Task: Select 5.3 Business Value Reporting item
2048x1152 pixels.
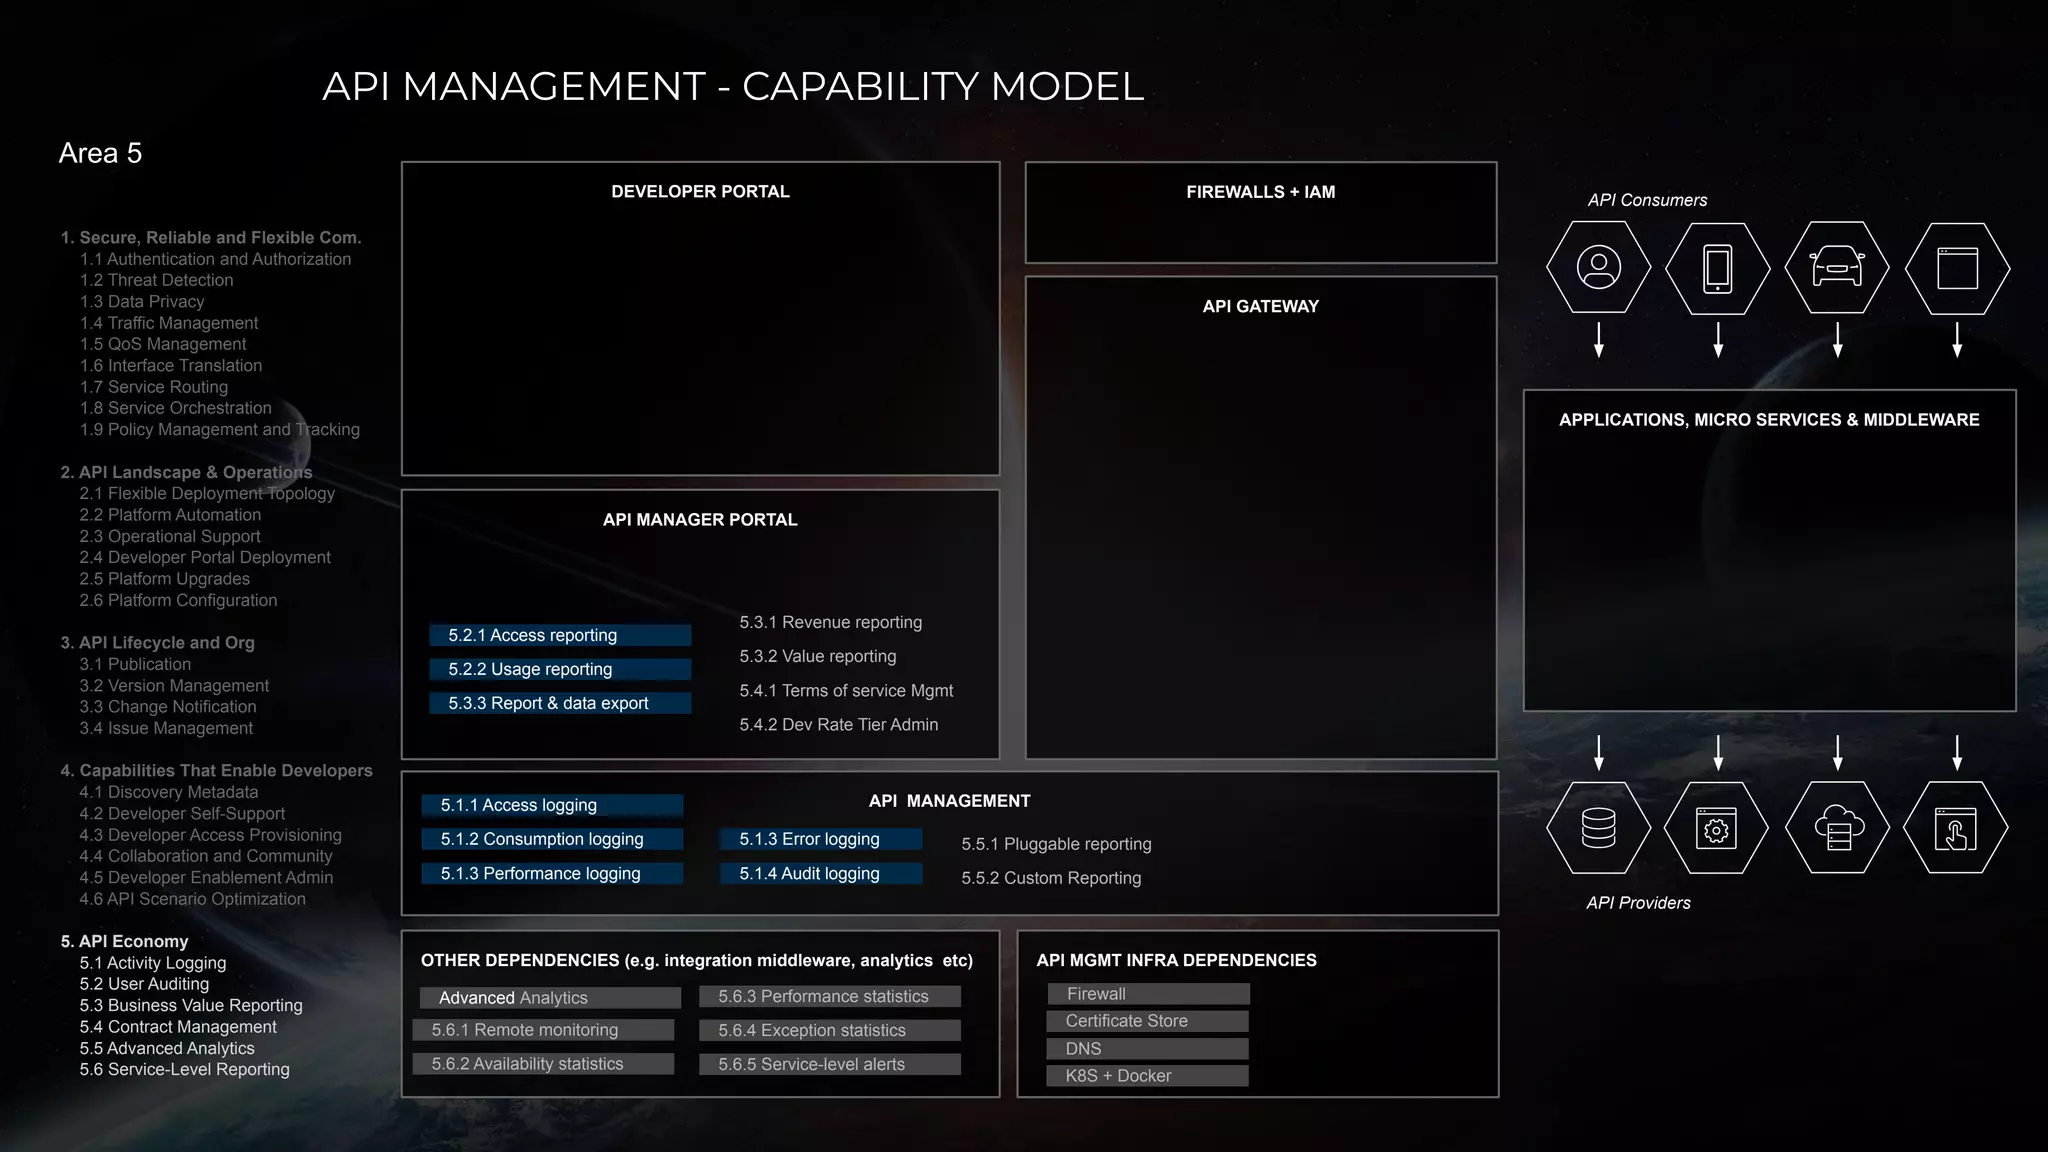Action: click(x=191, y=1005)
